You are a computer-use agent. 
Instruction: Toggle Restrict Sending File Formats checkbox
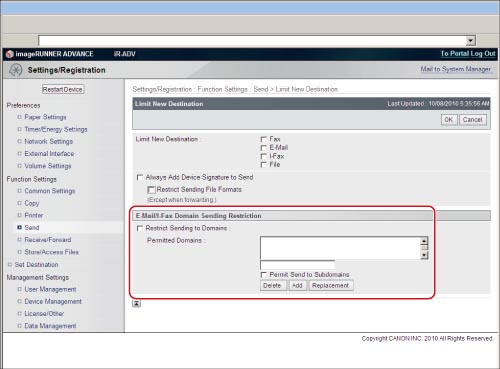151,190
